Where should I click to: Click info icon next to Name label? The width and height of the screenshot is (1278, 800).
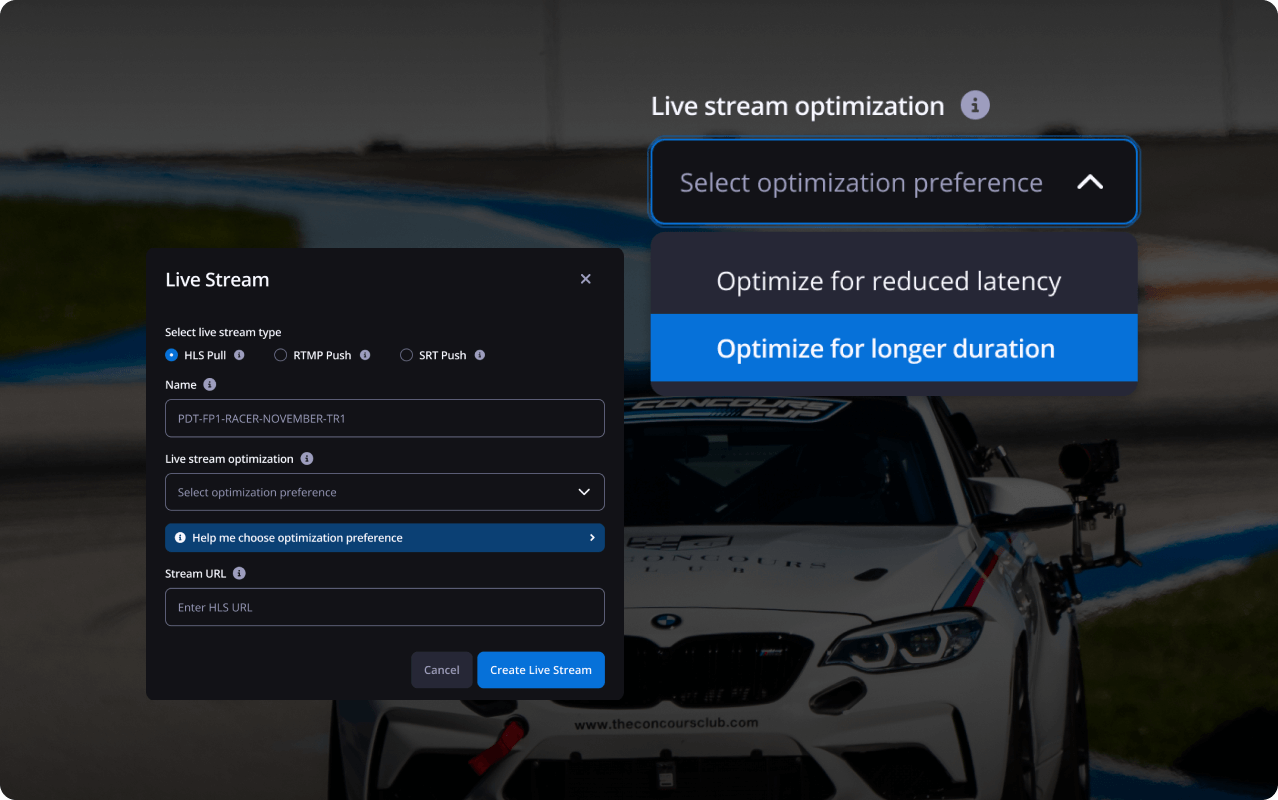[209, 385]
